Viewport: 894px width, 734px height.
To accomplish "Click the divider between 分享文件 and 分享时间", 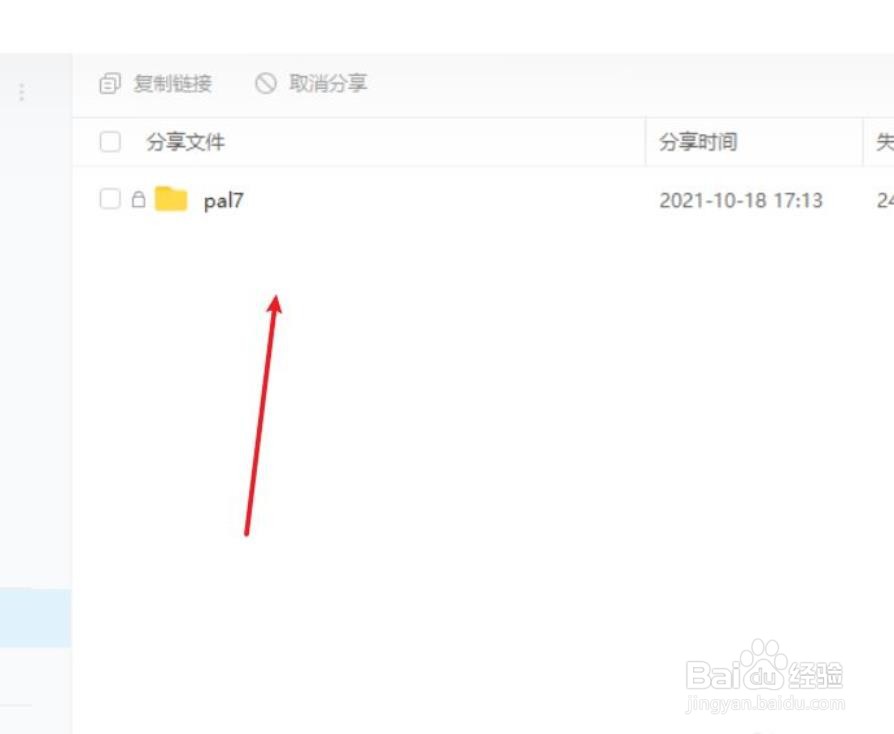I will [645, 142].
